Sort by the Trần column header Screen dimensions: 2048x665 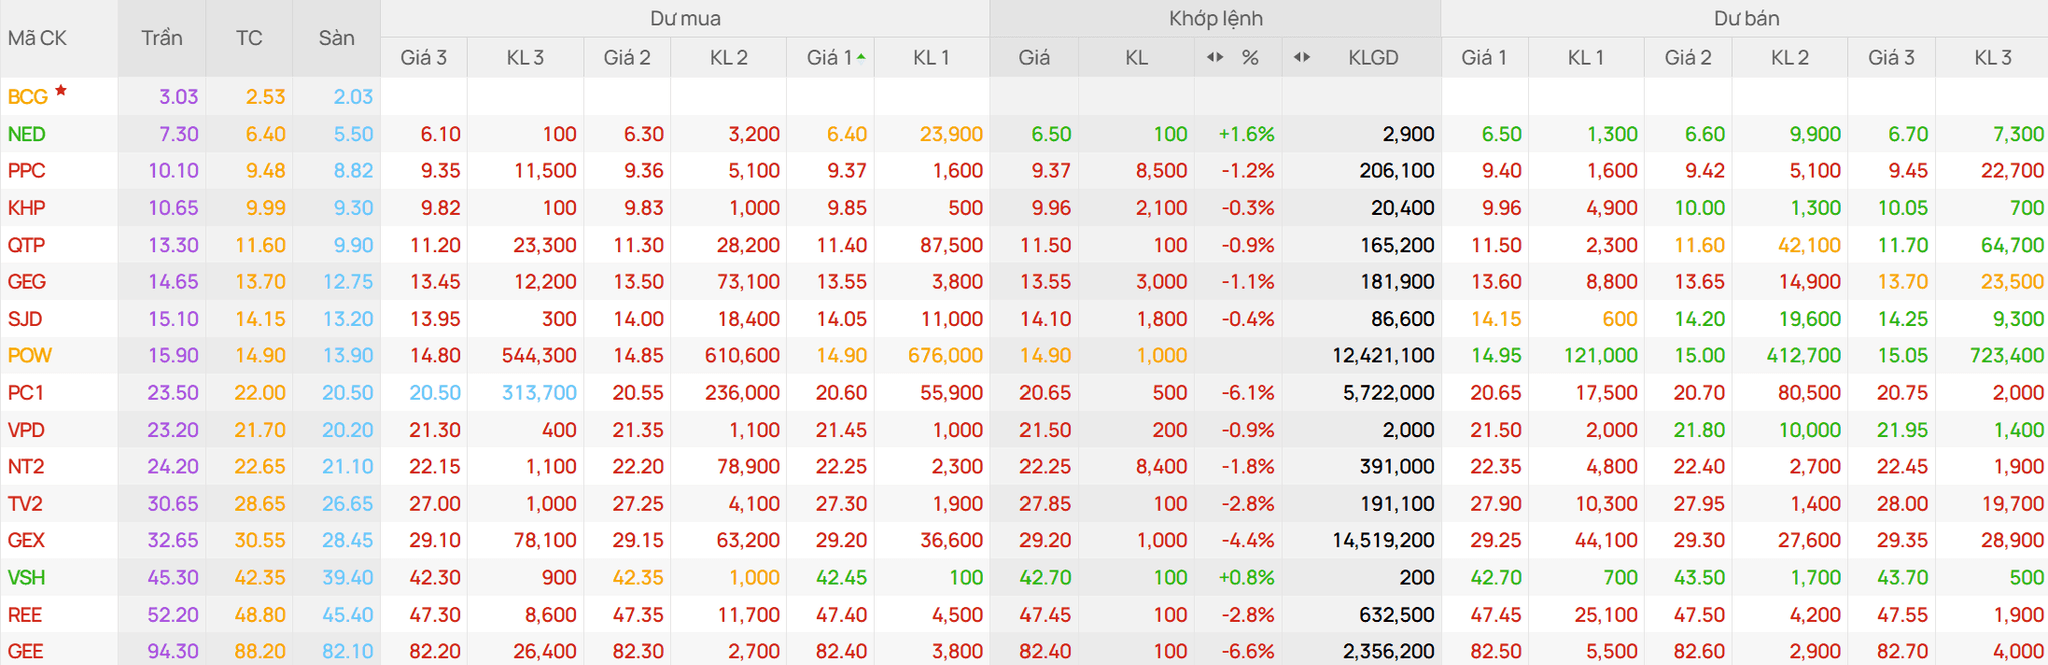coord(161,38)
